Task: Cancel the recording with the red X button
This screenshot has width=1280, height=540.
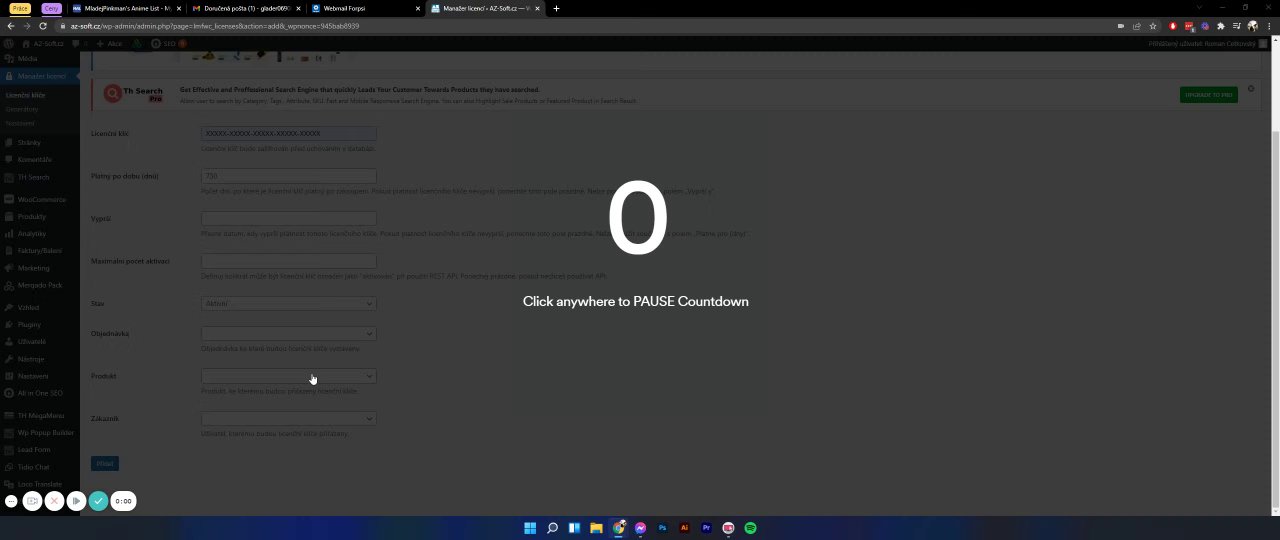Action: click(x=55, y=501)
